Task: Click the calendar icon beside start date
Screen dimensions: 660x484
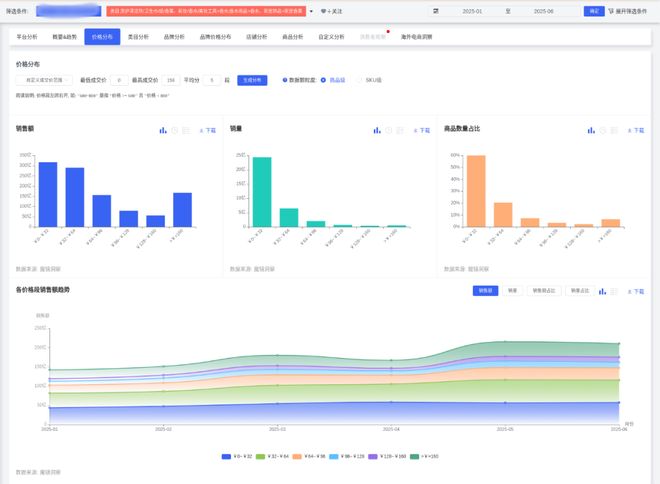Action: (436, 11)
